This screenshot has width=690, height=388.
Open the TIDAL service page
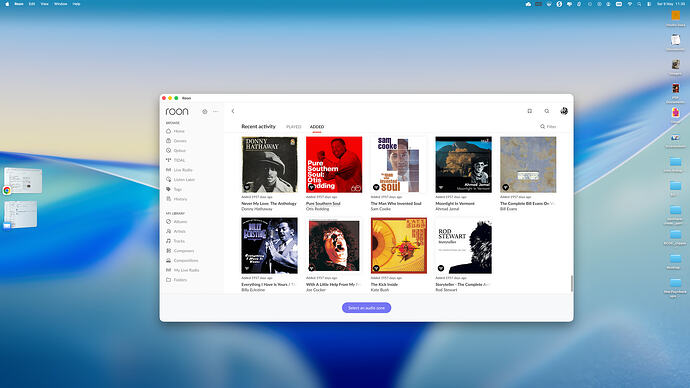click(x=175, y=160)
